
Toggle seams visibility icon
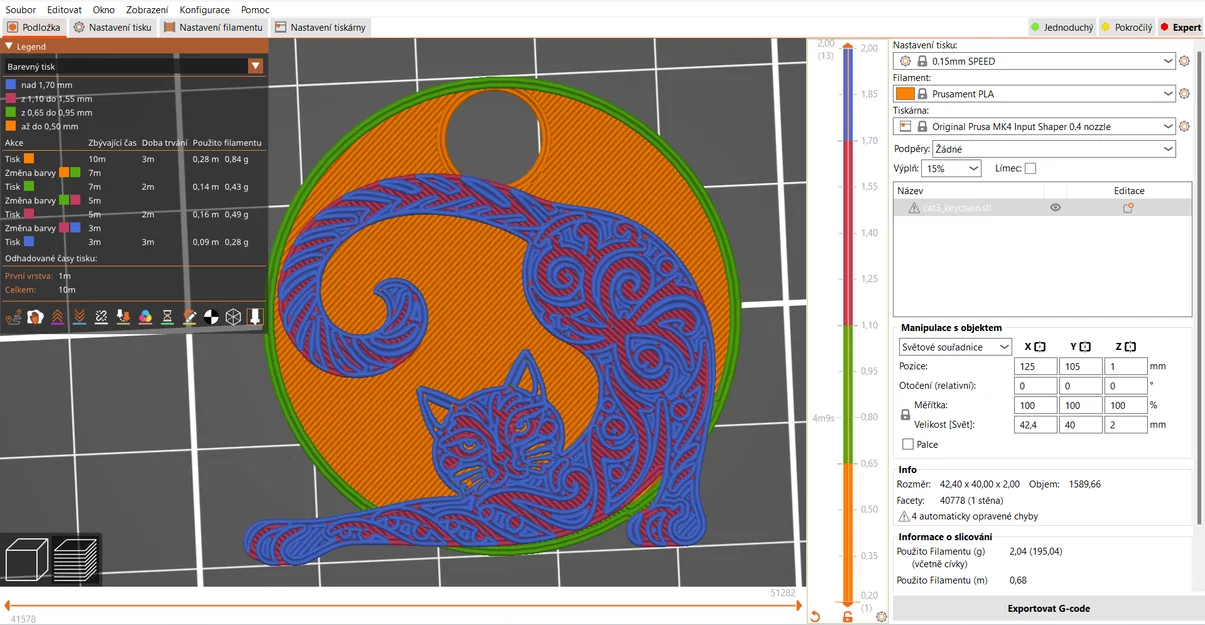102,317
